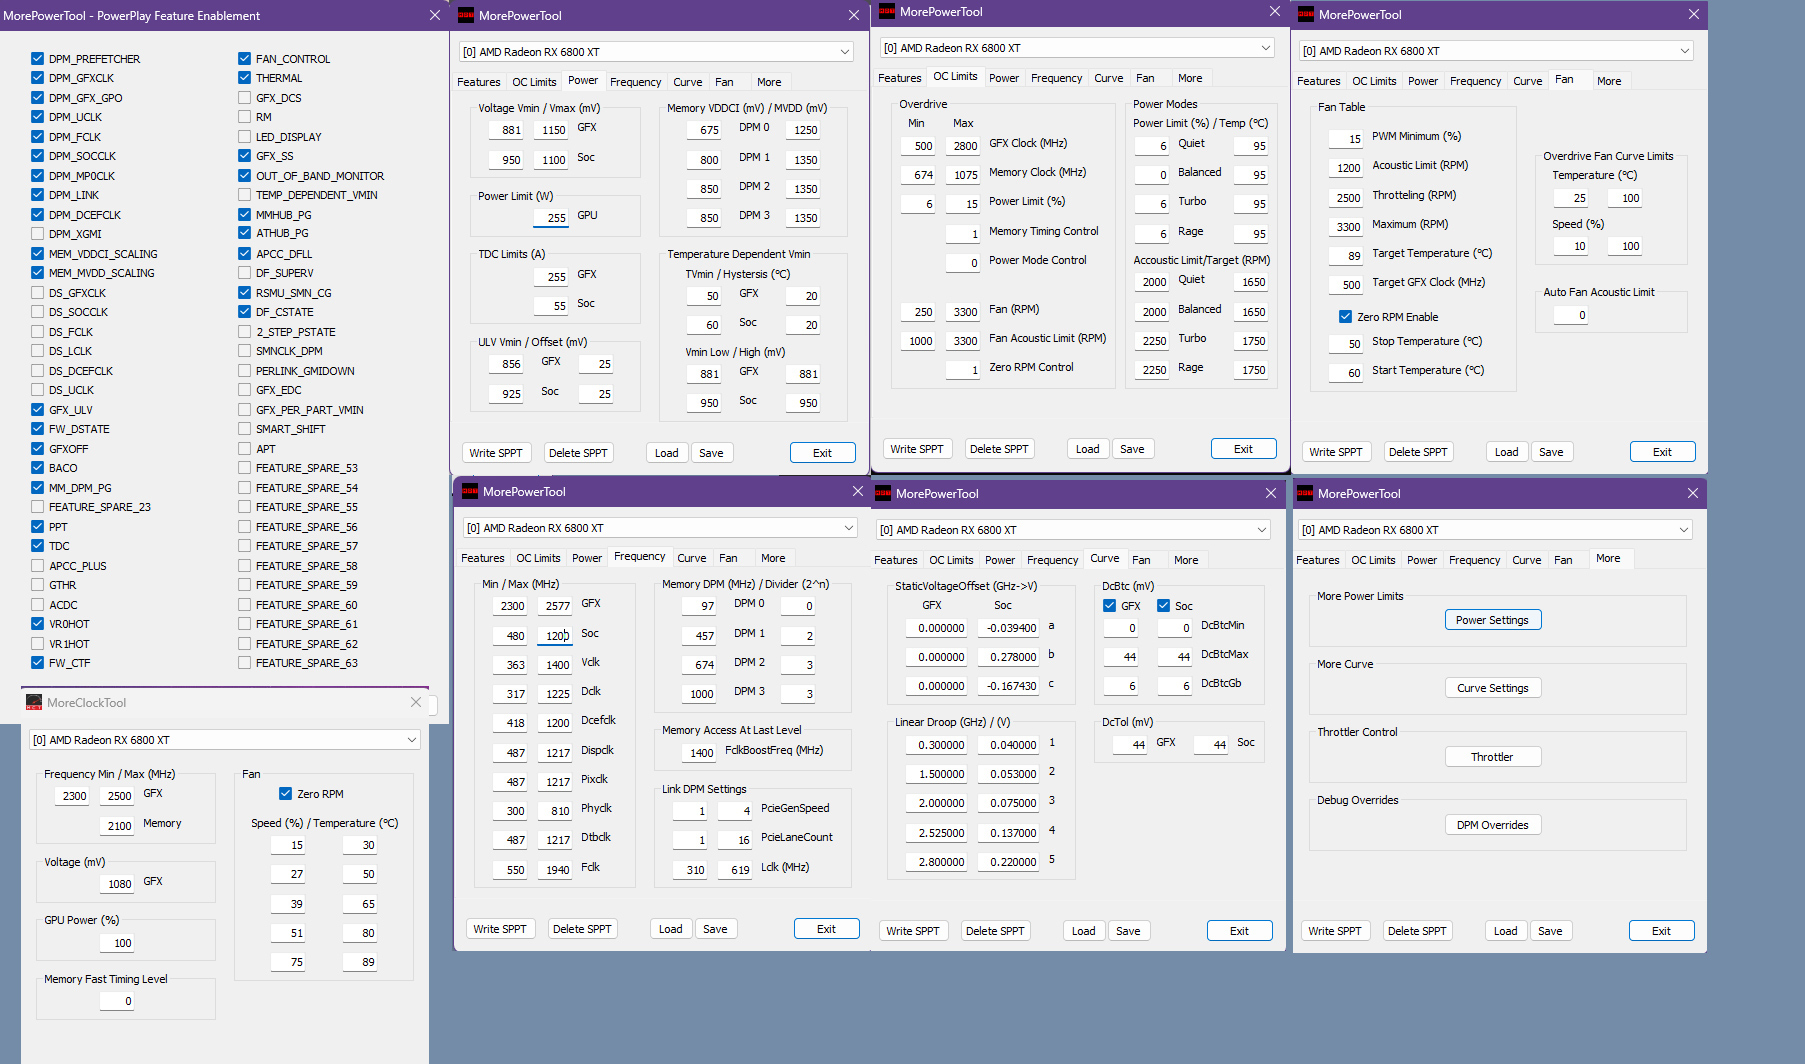
Task: Click the app icon of the More Power Limits window
Action: tap(1305, 493)
